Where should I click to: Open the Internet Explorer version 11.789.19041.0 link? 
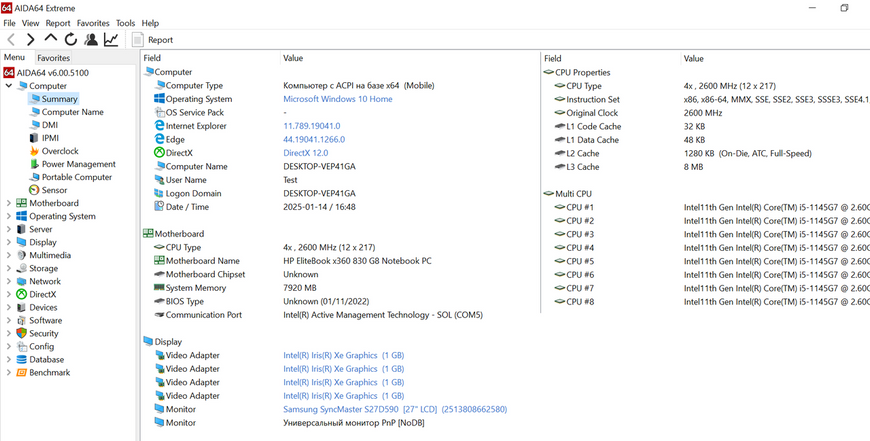[312, 126]
